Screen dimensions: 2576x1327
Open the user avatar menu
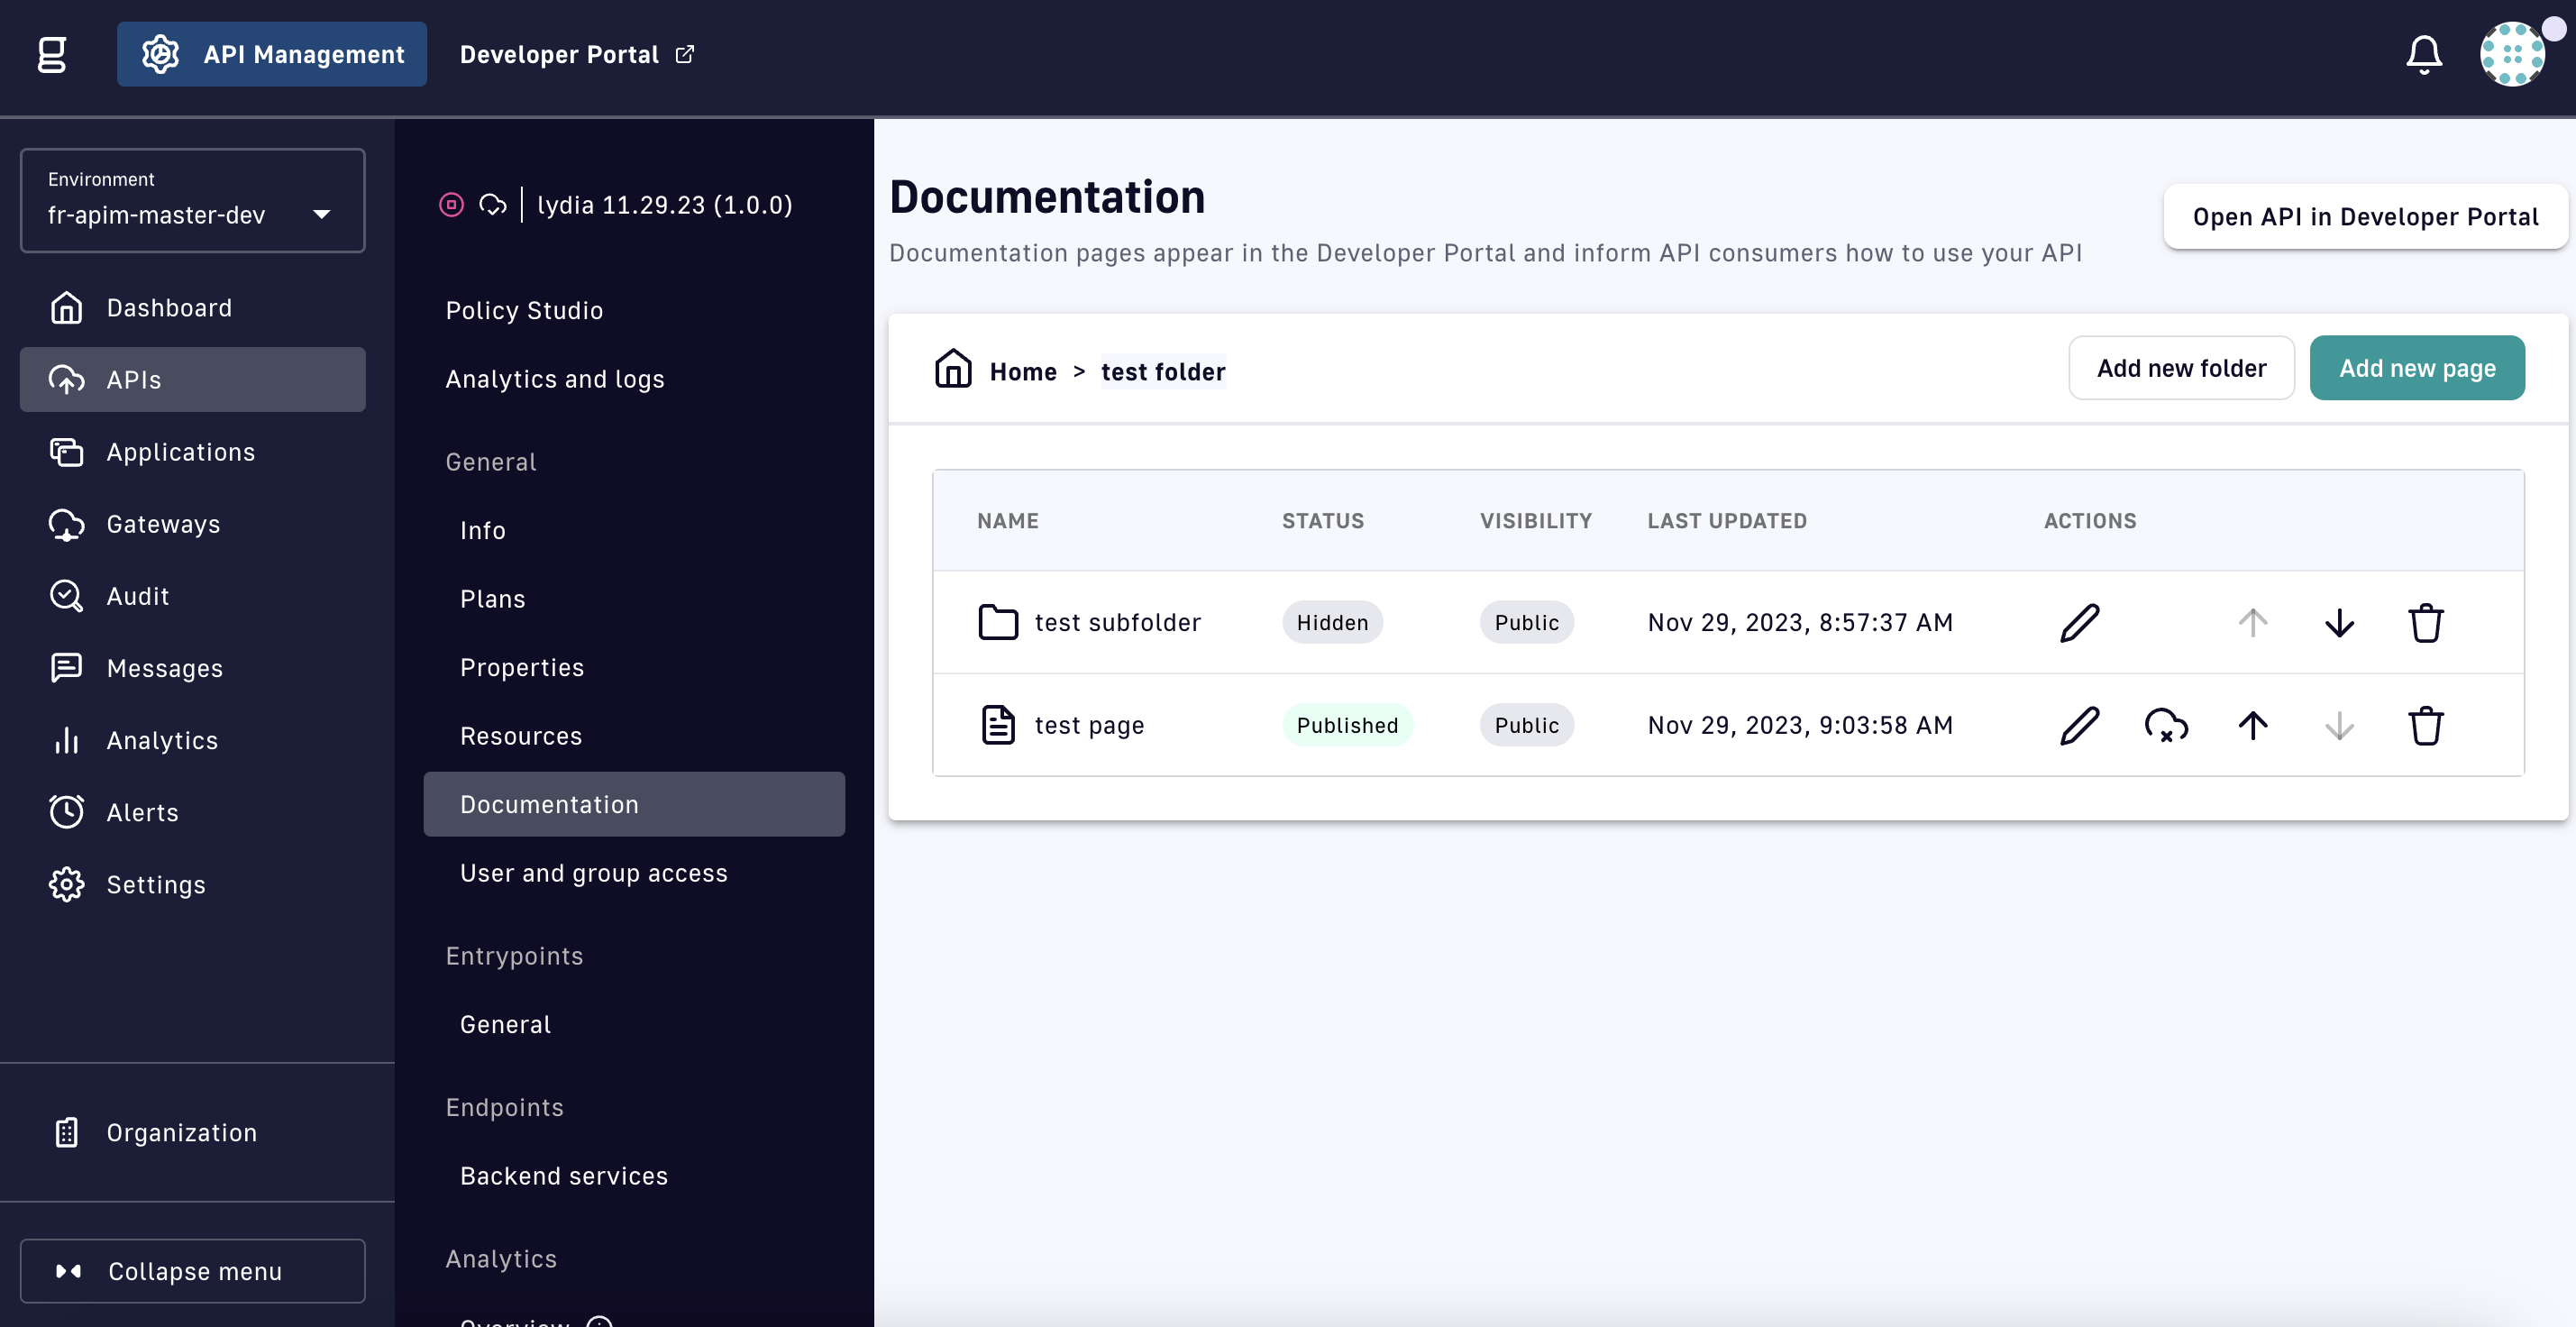pos(2511,54)
